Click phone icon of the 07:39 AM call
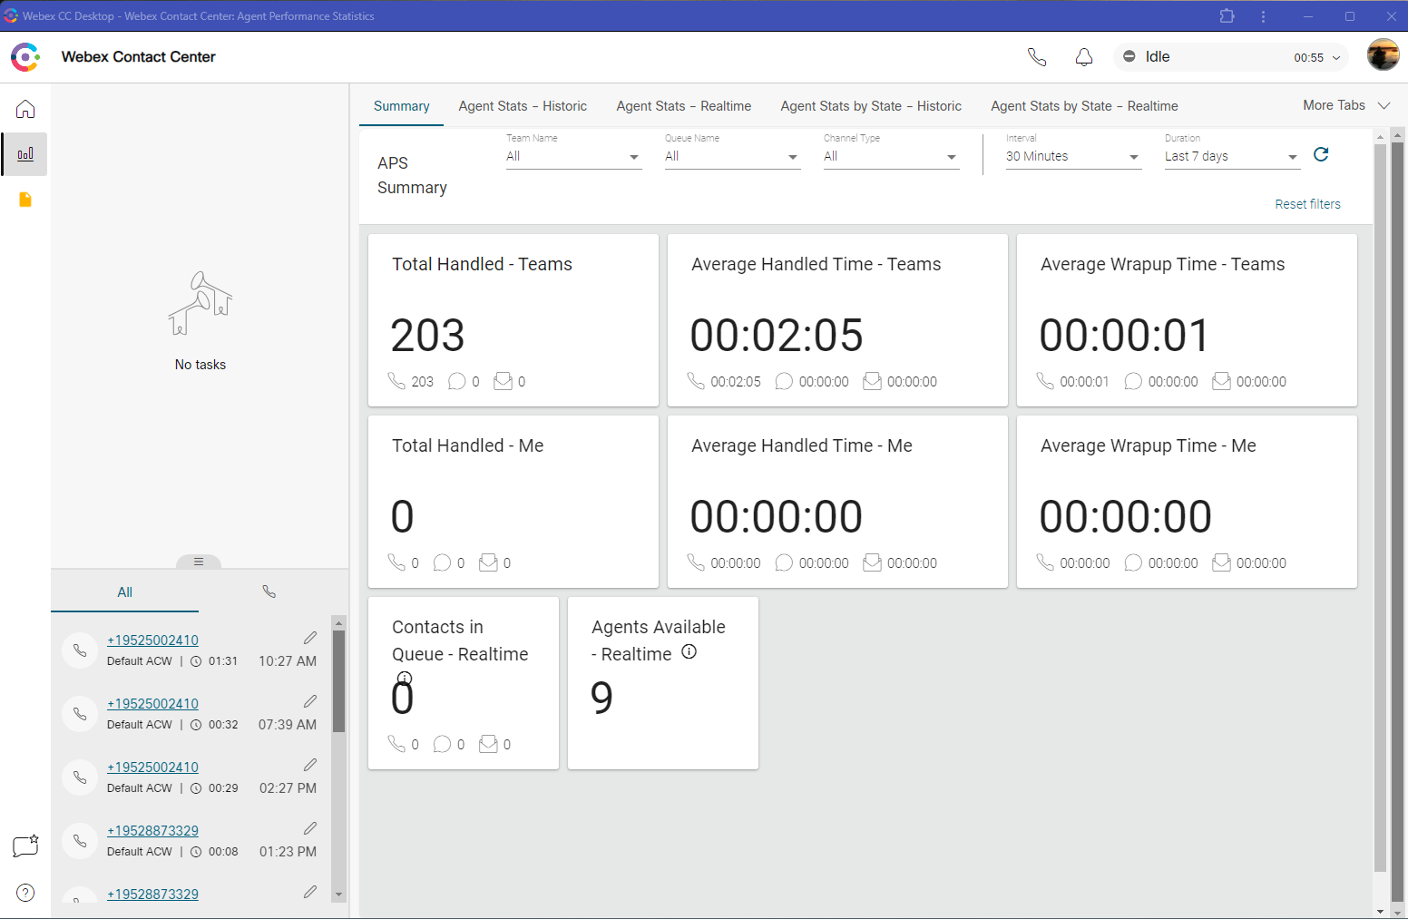Screen dimensions: 1408x920 click(x=80, y=714)
